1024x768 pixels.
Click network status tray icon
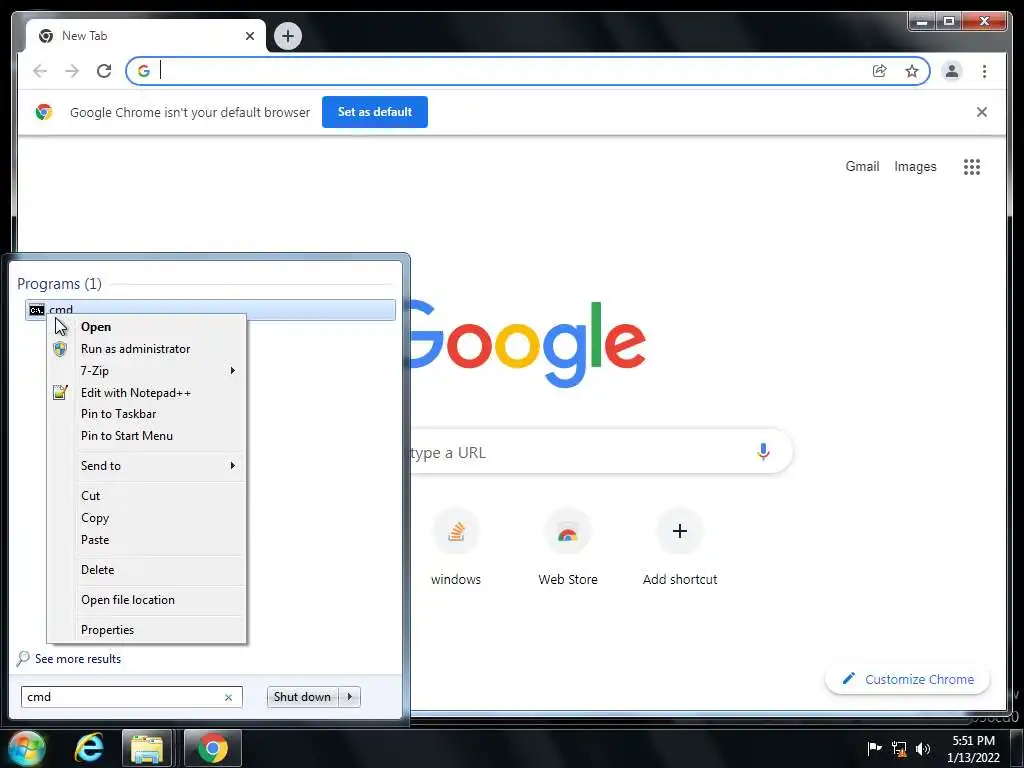click(x=899, y=748)
